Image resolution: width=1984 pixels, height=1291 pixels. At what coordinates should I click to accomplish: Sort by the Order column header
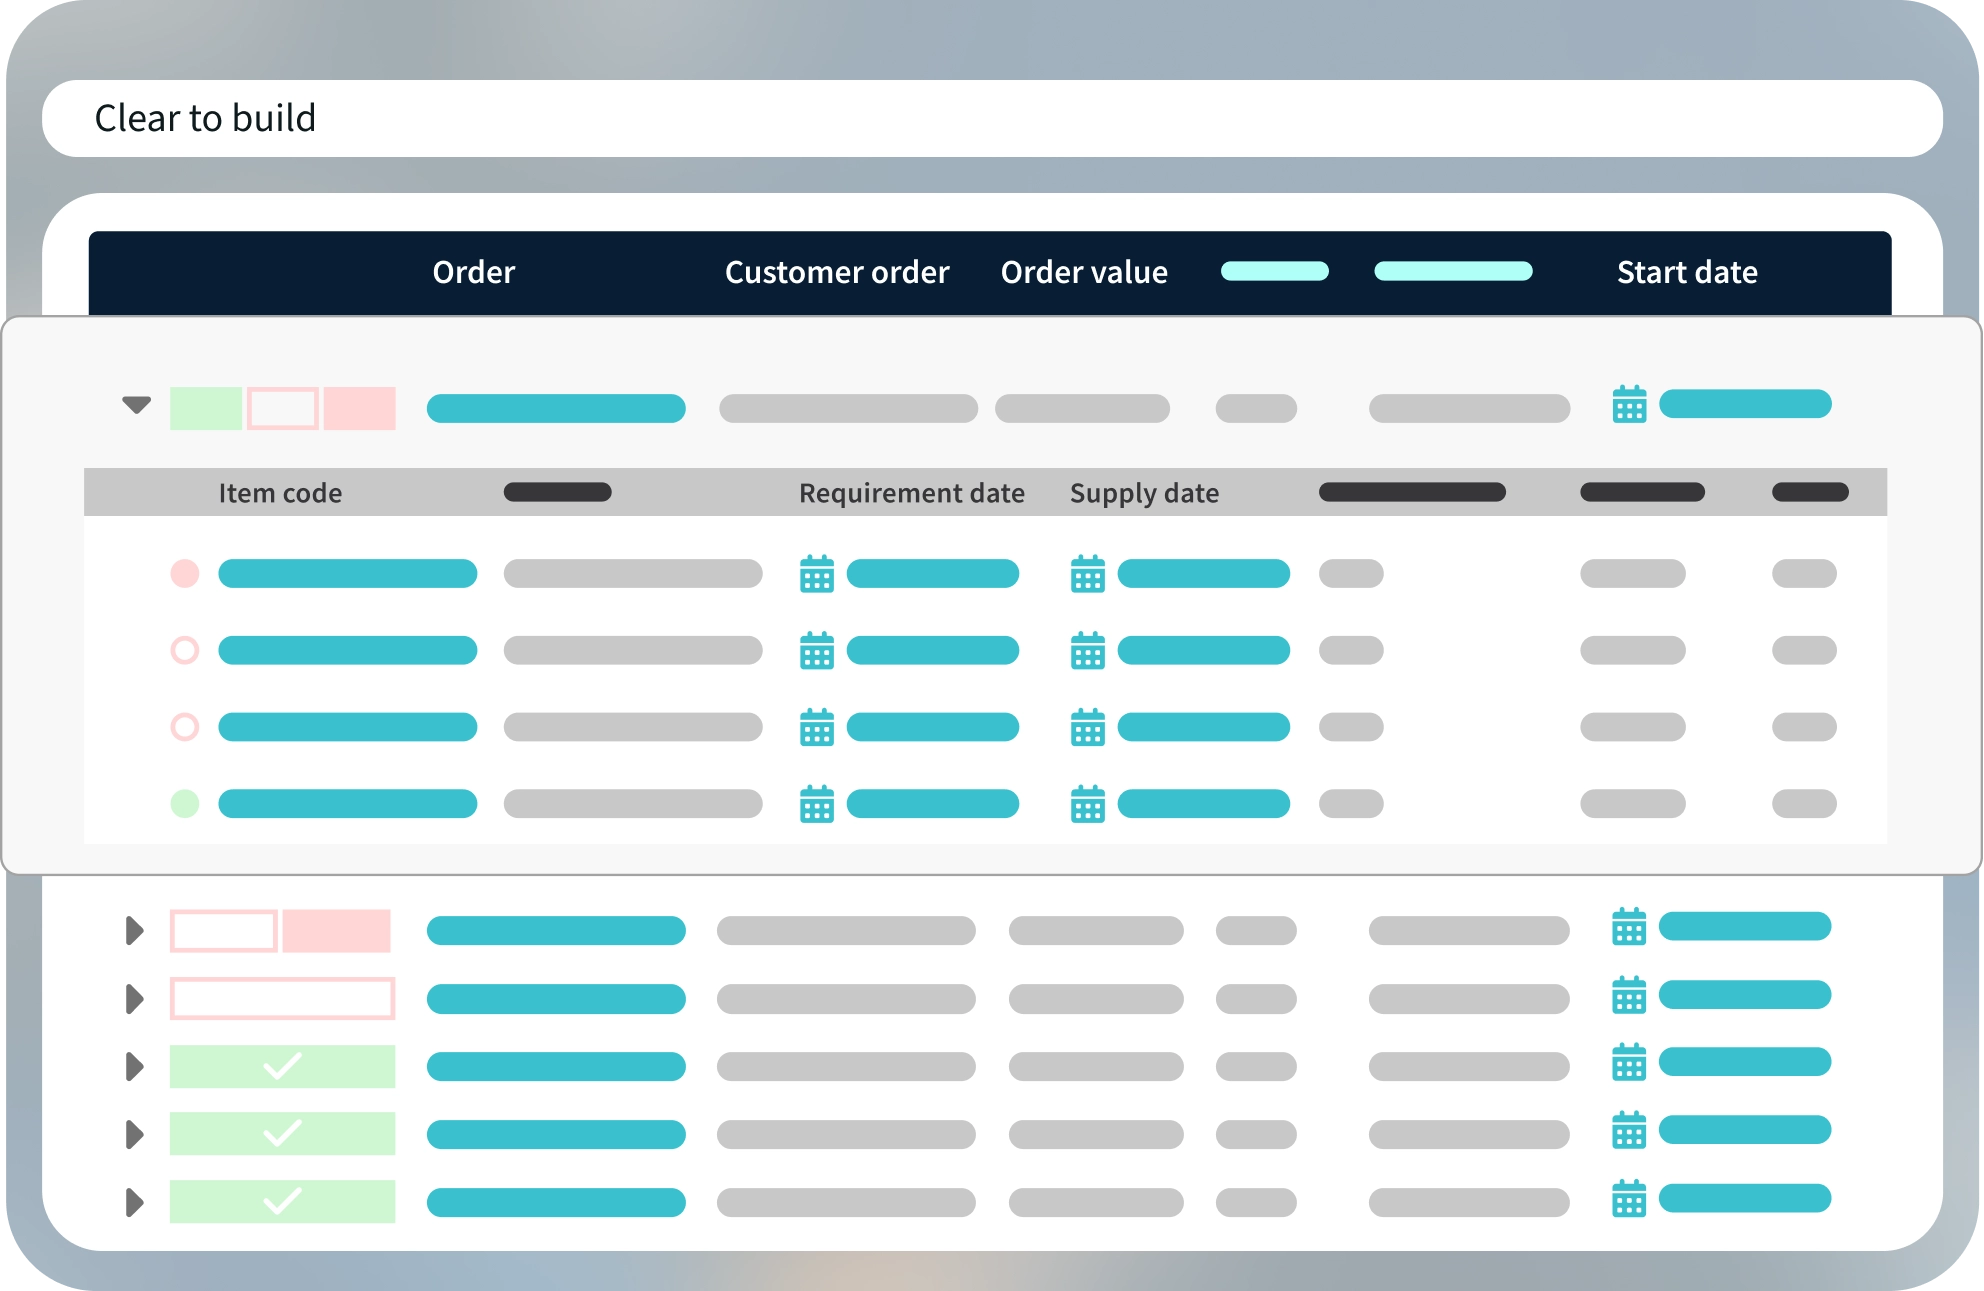473,272
